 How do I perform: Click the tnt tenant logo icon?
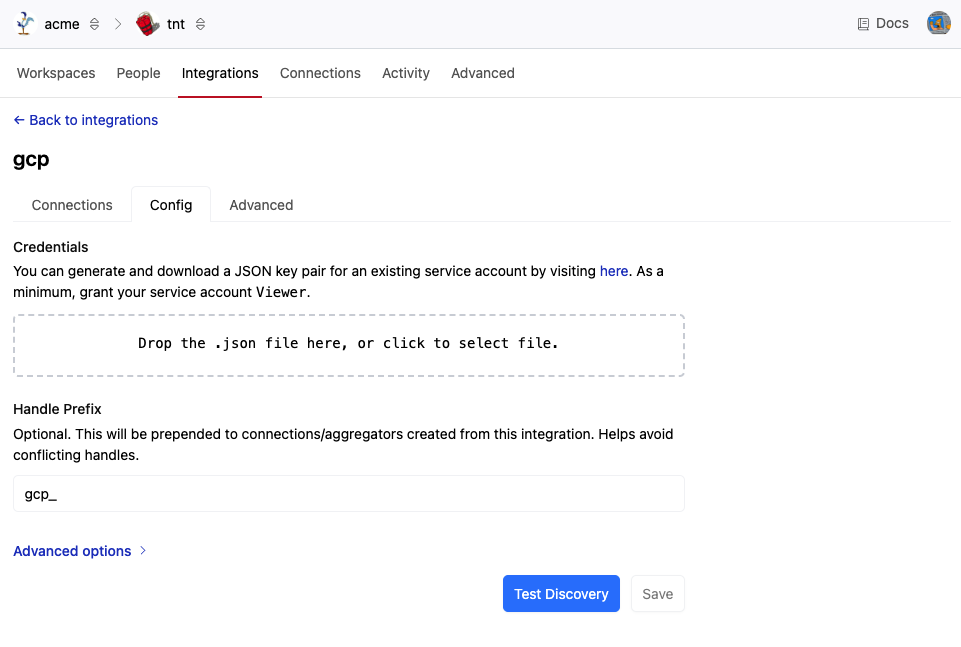[x=148, y=24]
